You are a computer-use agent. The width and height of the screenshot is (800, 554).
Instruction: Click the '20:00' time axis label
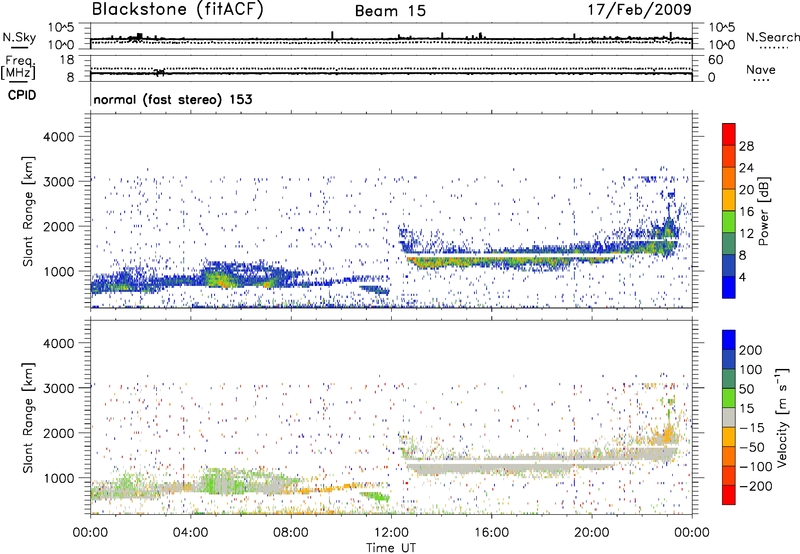[591, 533]
